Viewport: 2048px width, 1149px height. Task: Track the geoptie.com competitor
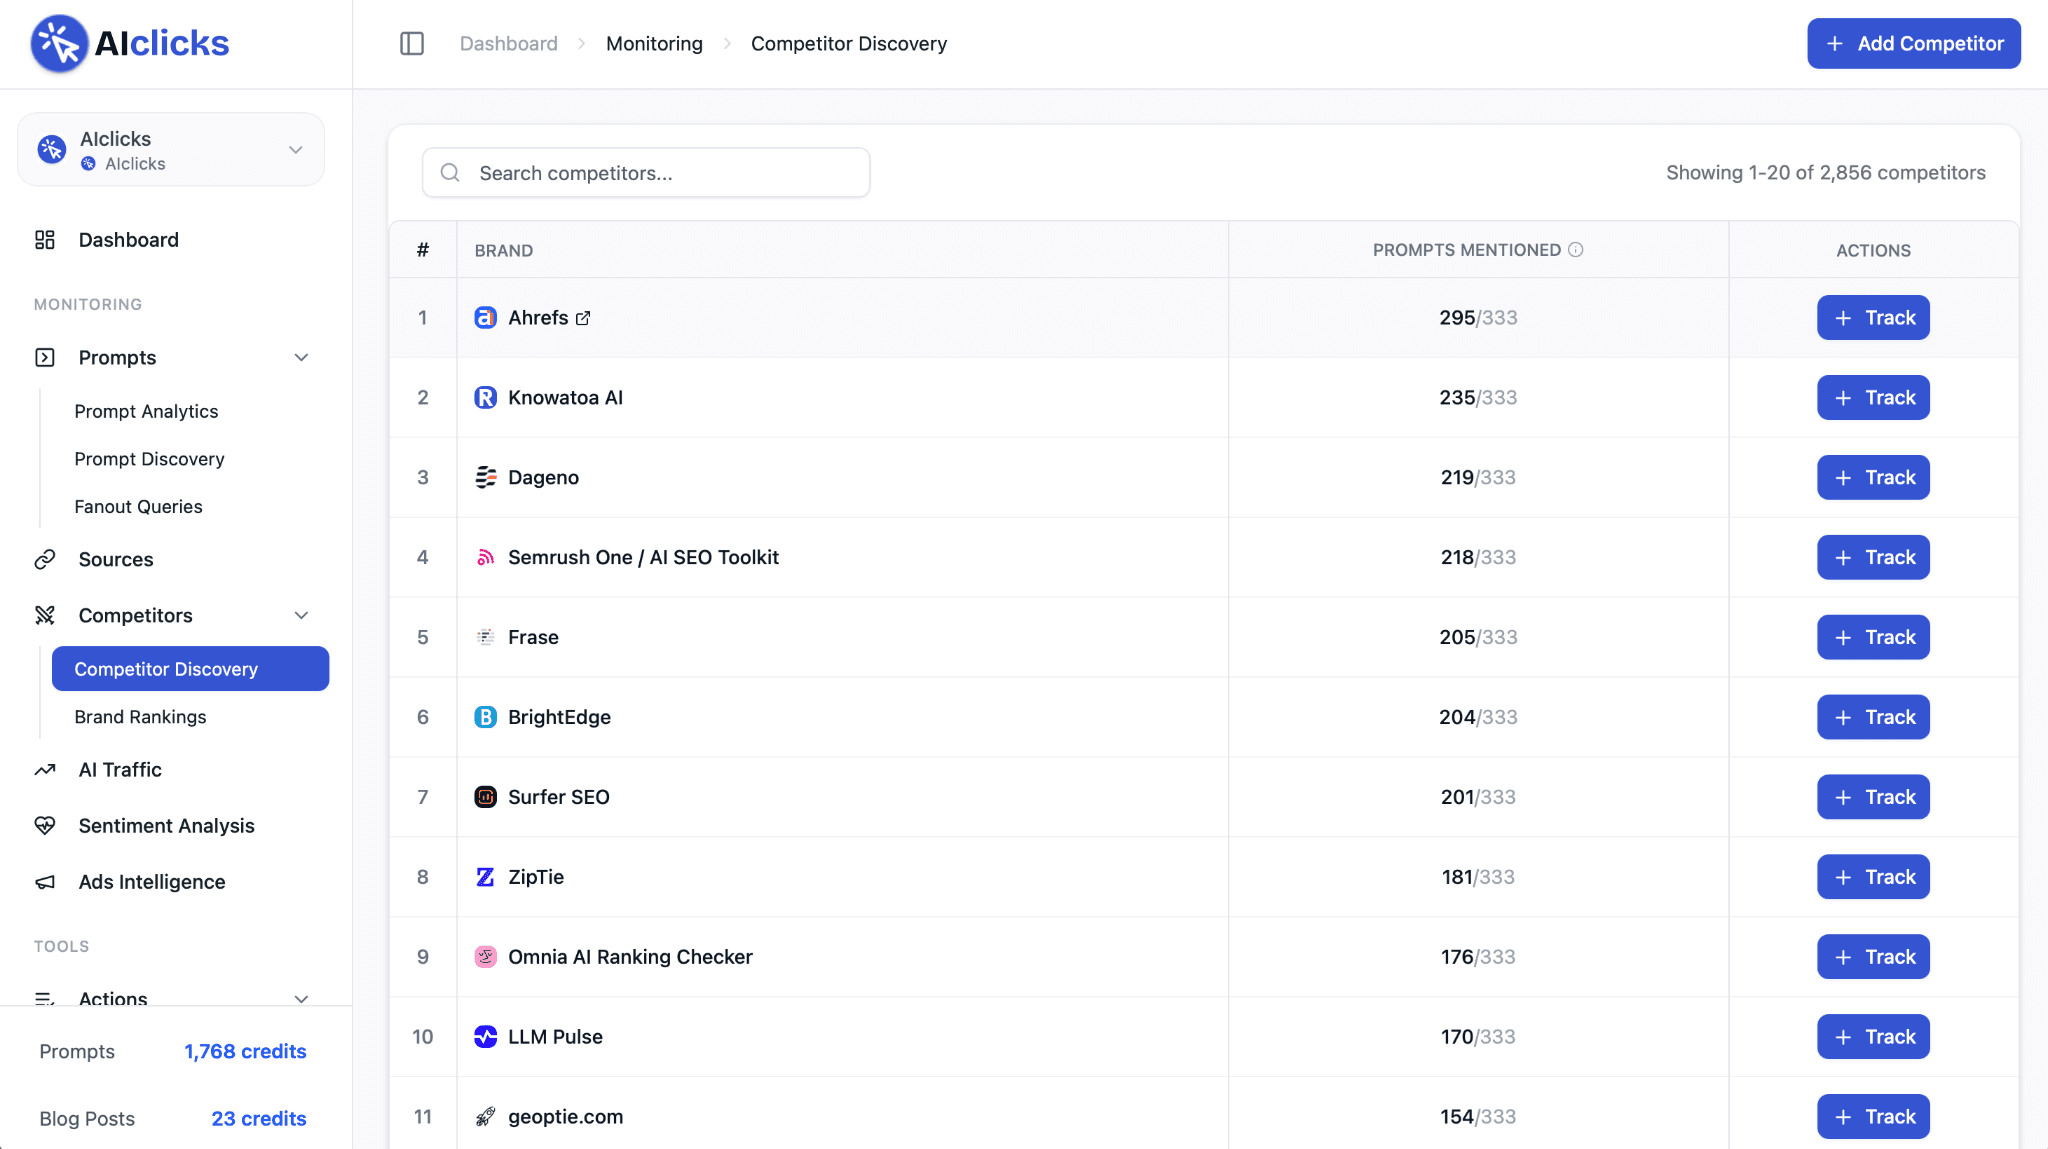click(1873, 1117)
